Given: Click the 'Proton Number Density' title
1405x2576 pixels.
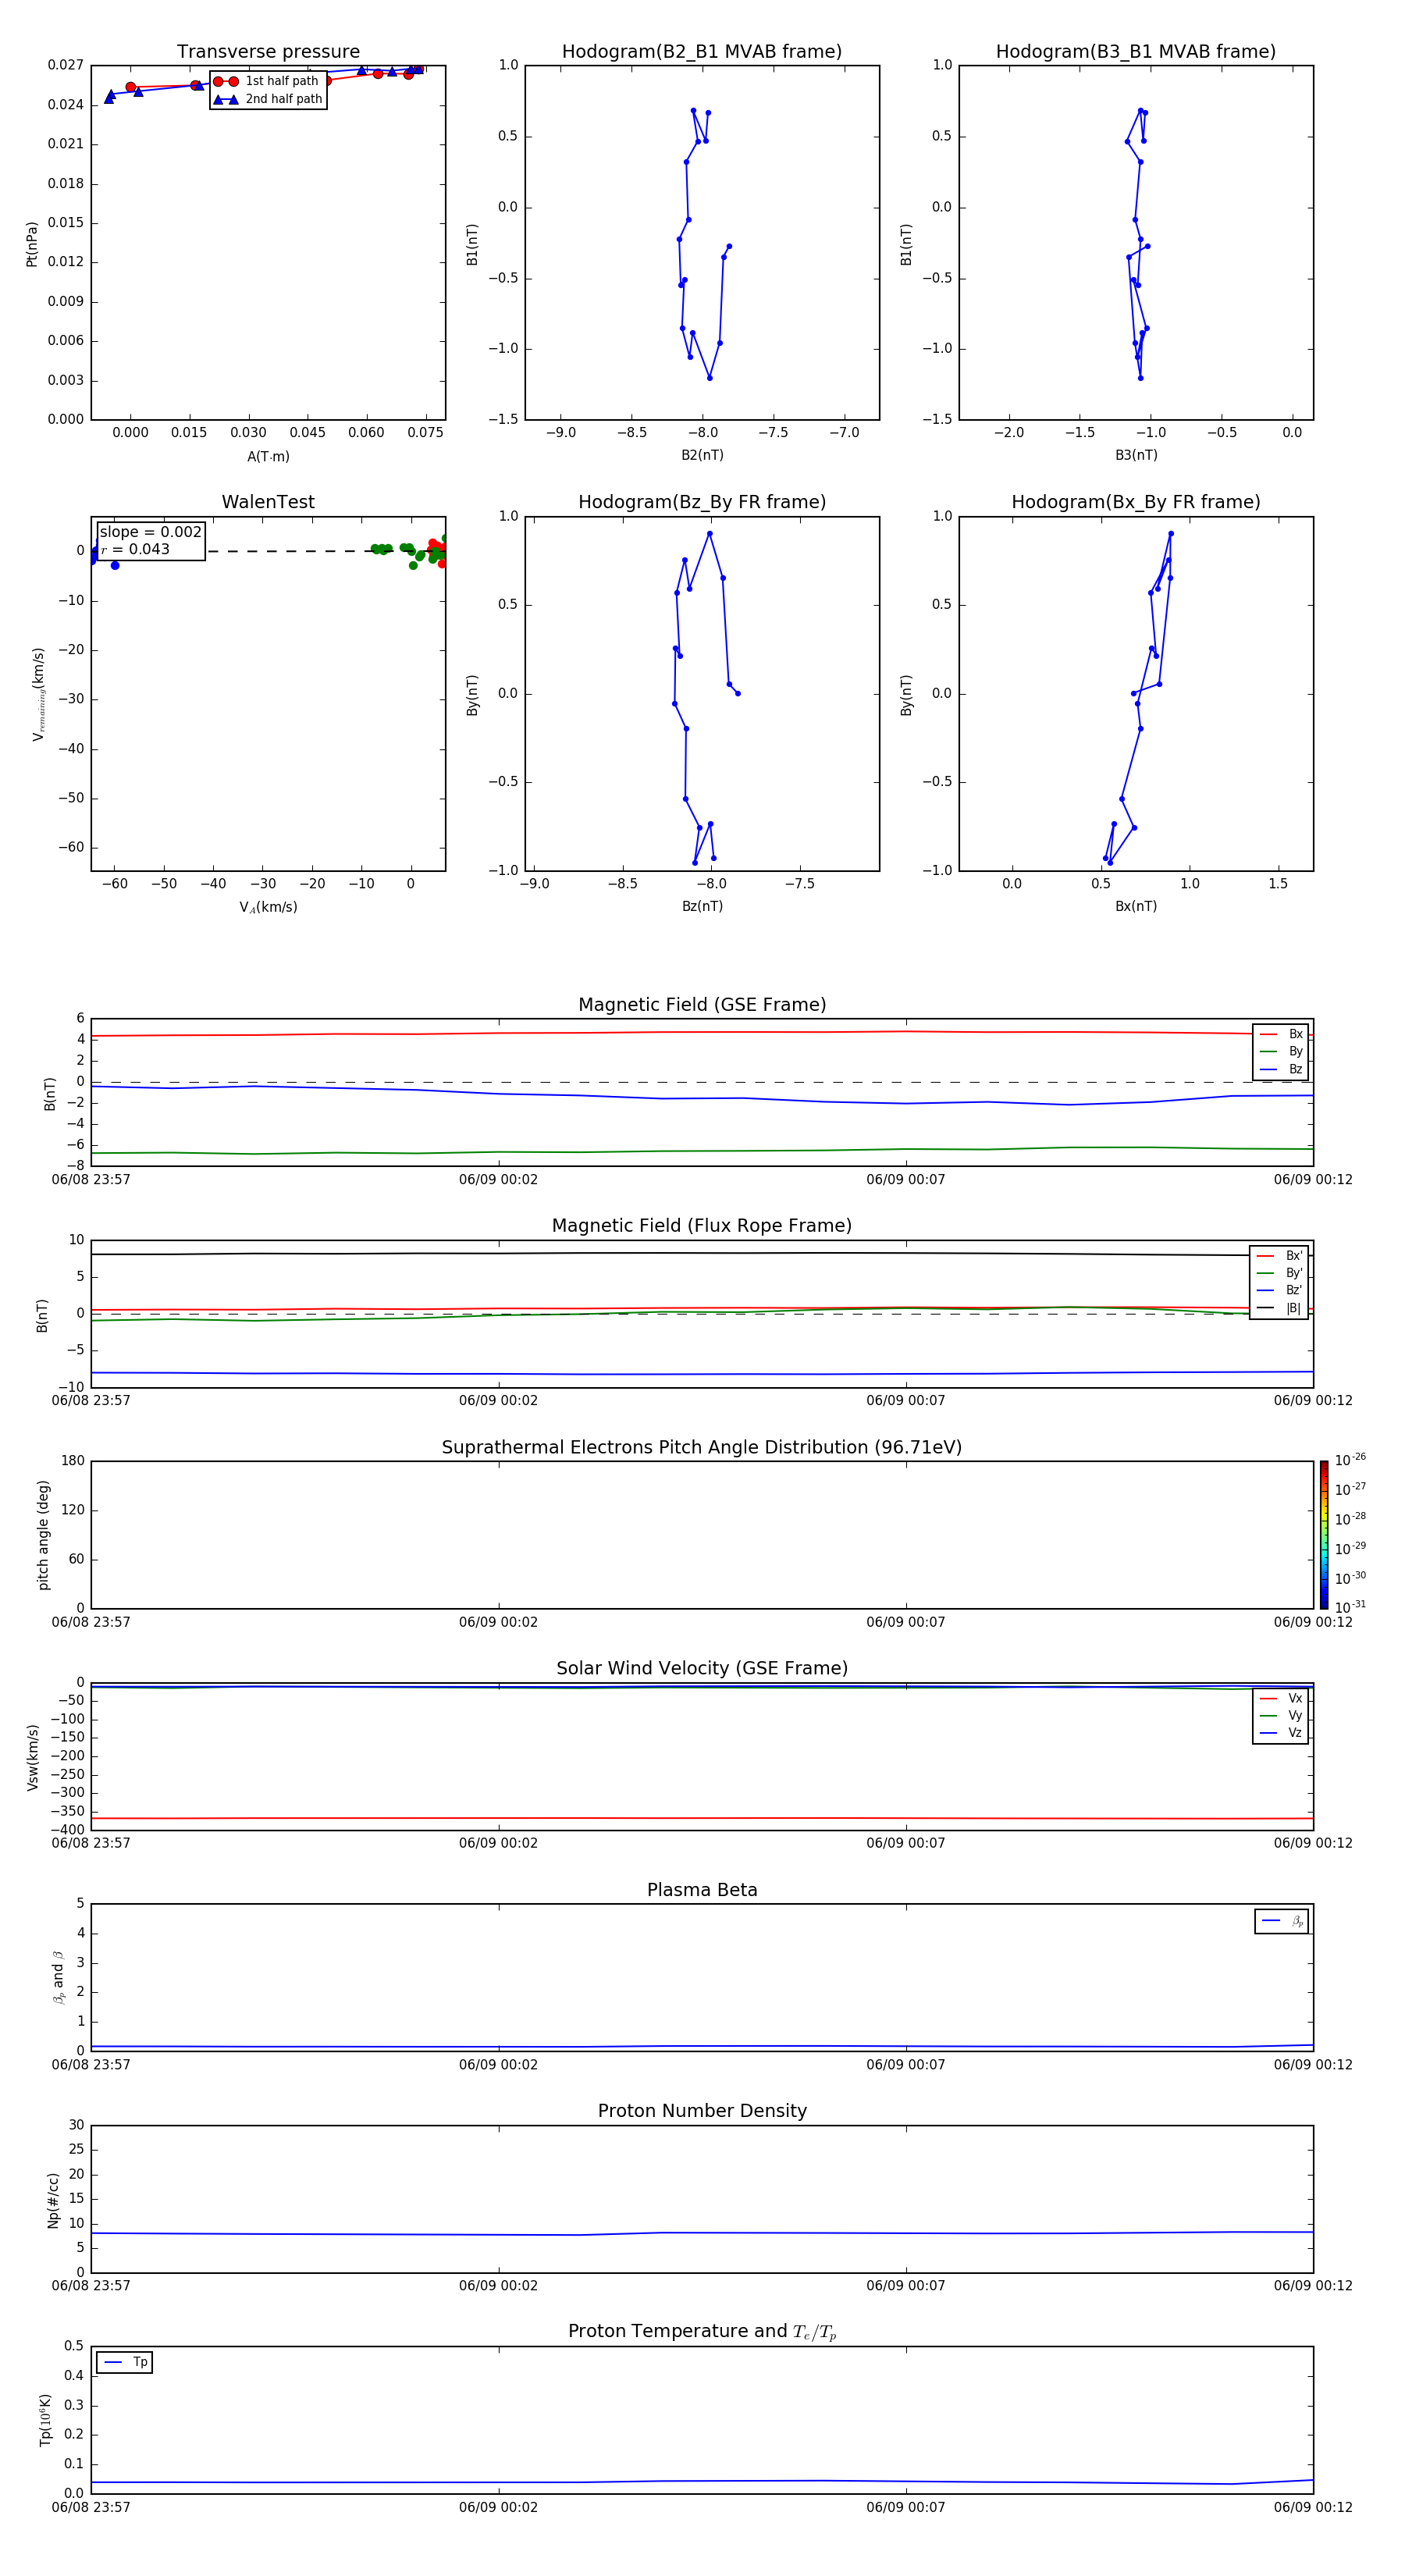Looking at the screenshot, I should tap(702, 2111).
